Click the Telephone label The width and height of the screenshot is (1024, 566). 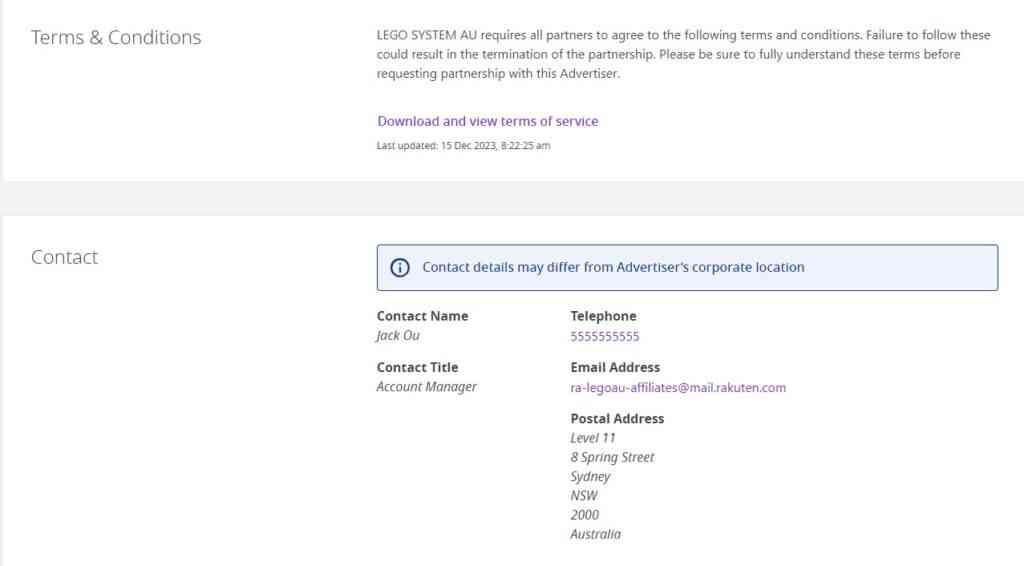[603, 316]
